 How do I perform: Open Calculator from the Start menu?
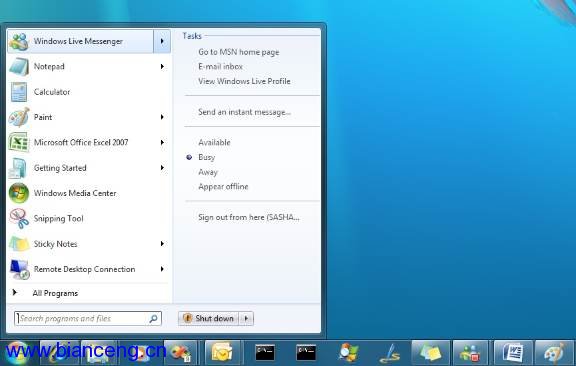(x=88, y=92)
